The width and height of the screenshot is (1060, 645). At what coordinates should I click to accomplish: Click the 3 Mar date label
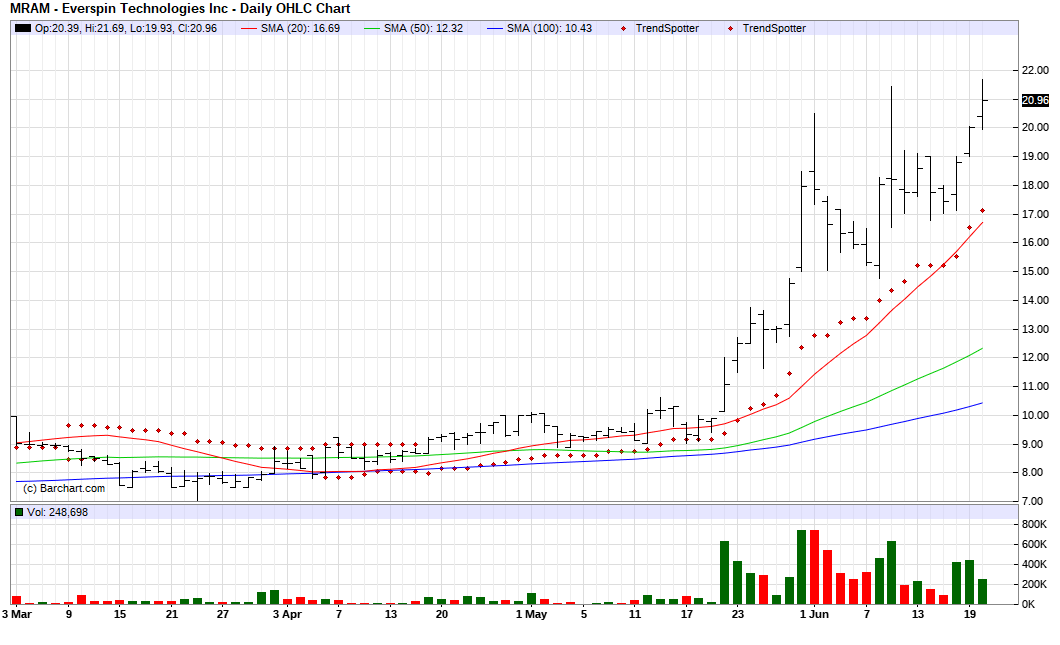coord(17,615)
